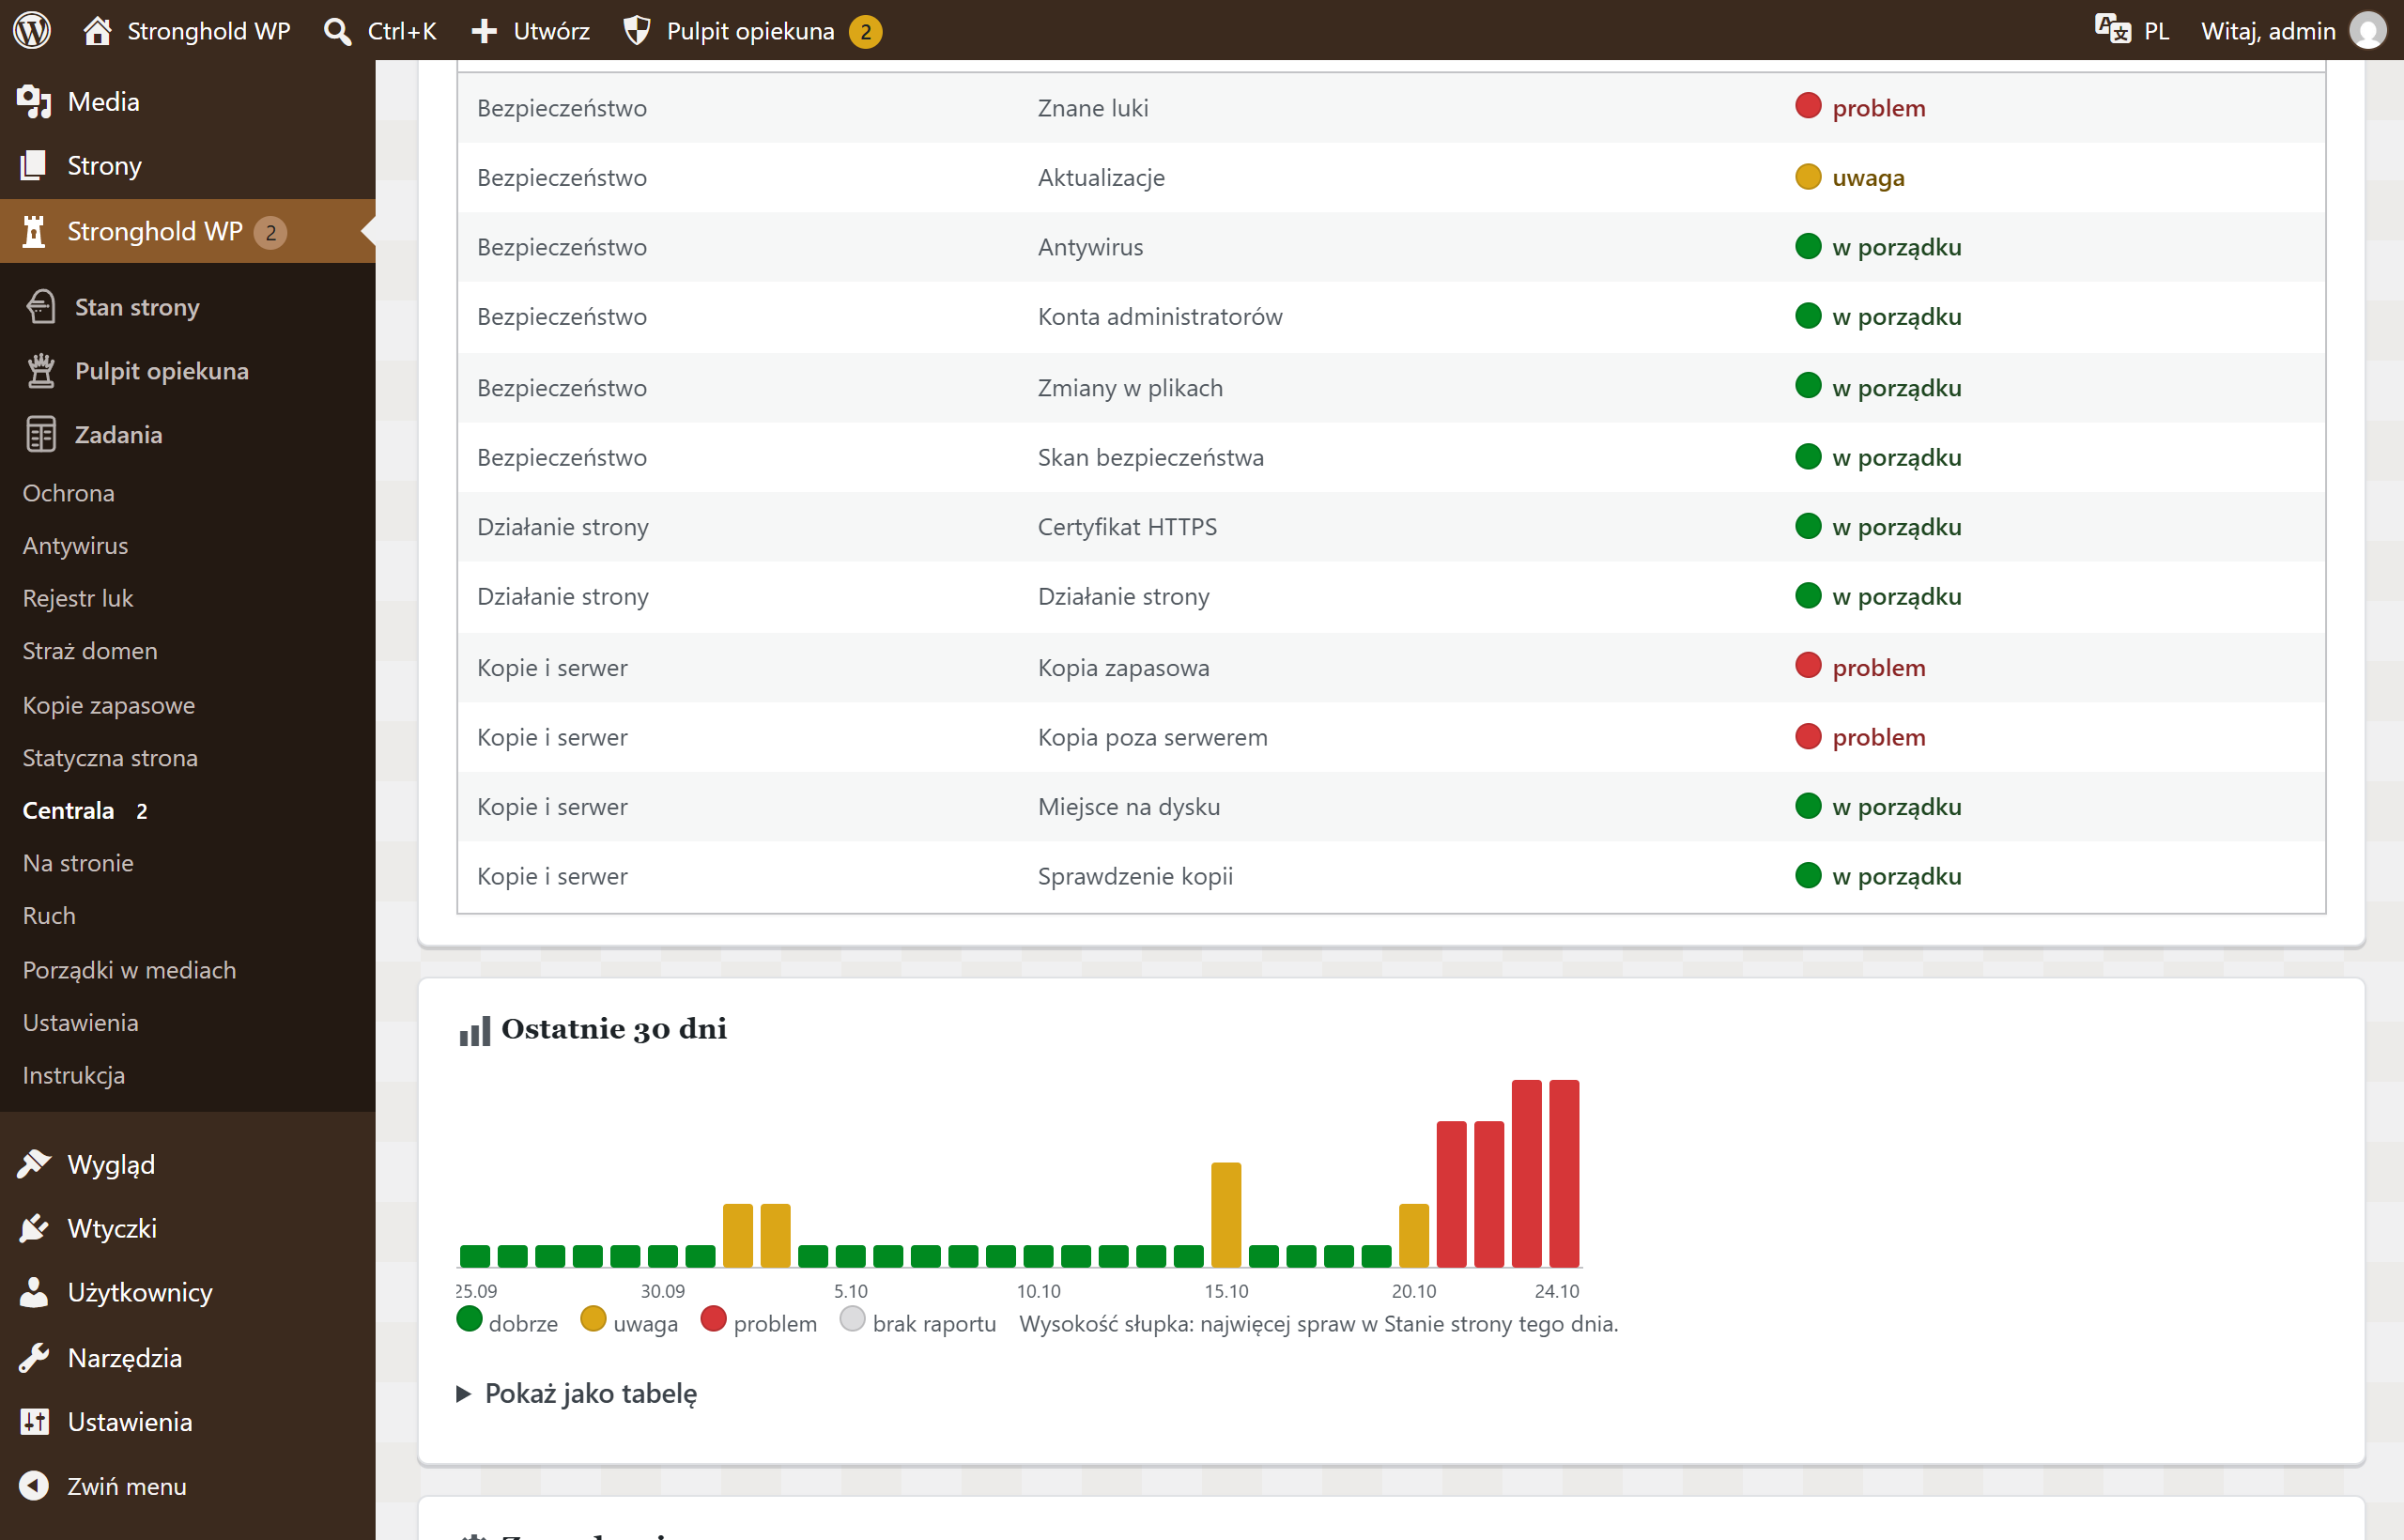This screenshot has width=2404, height=1540.
Task: Click the admin avatar icon
Action: tap(2367, 30)
